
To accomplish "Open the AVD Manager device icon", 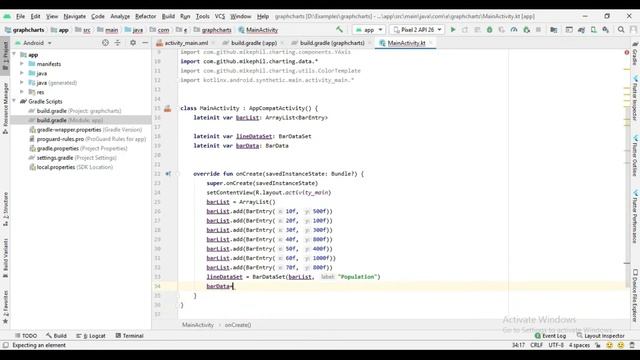I will (x=593, y=30).
